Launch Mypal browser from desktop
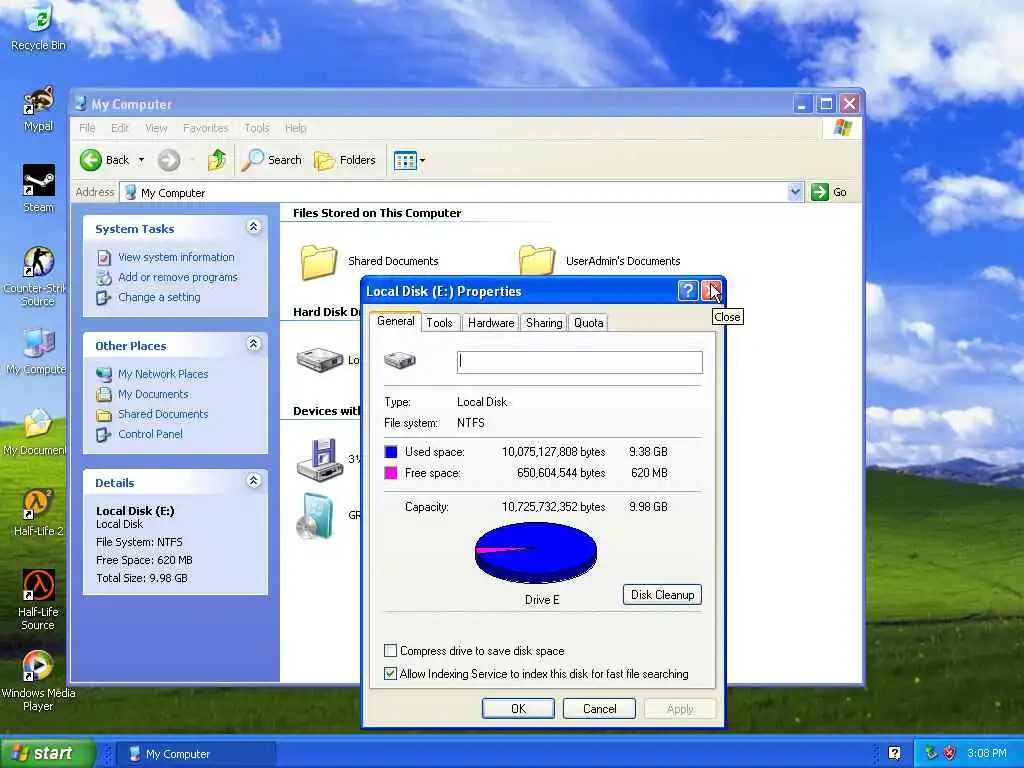The width and height of the screenshot is (1024, 768). point(39,108)
